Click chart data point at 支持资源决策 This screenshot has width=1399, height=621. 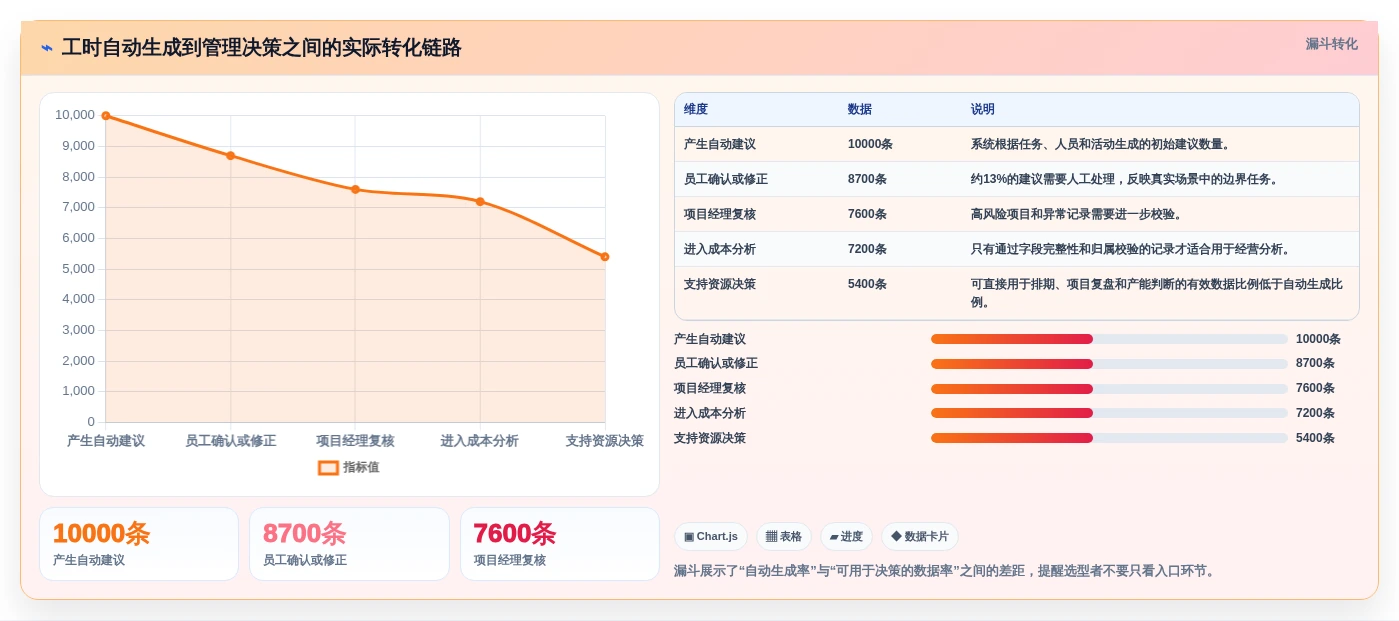point(605,257)
